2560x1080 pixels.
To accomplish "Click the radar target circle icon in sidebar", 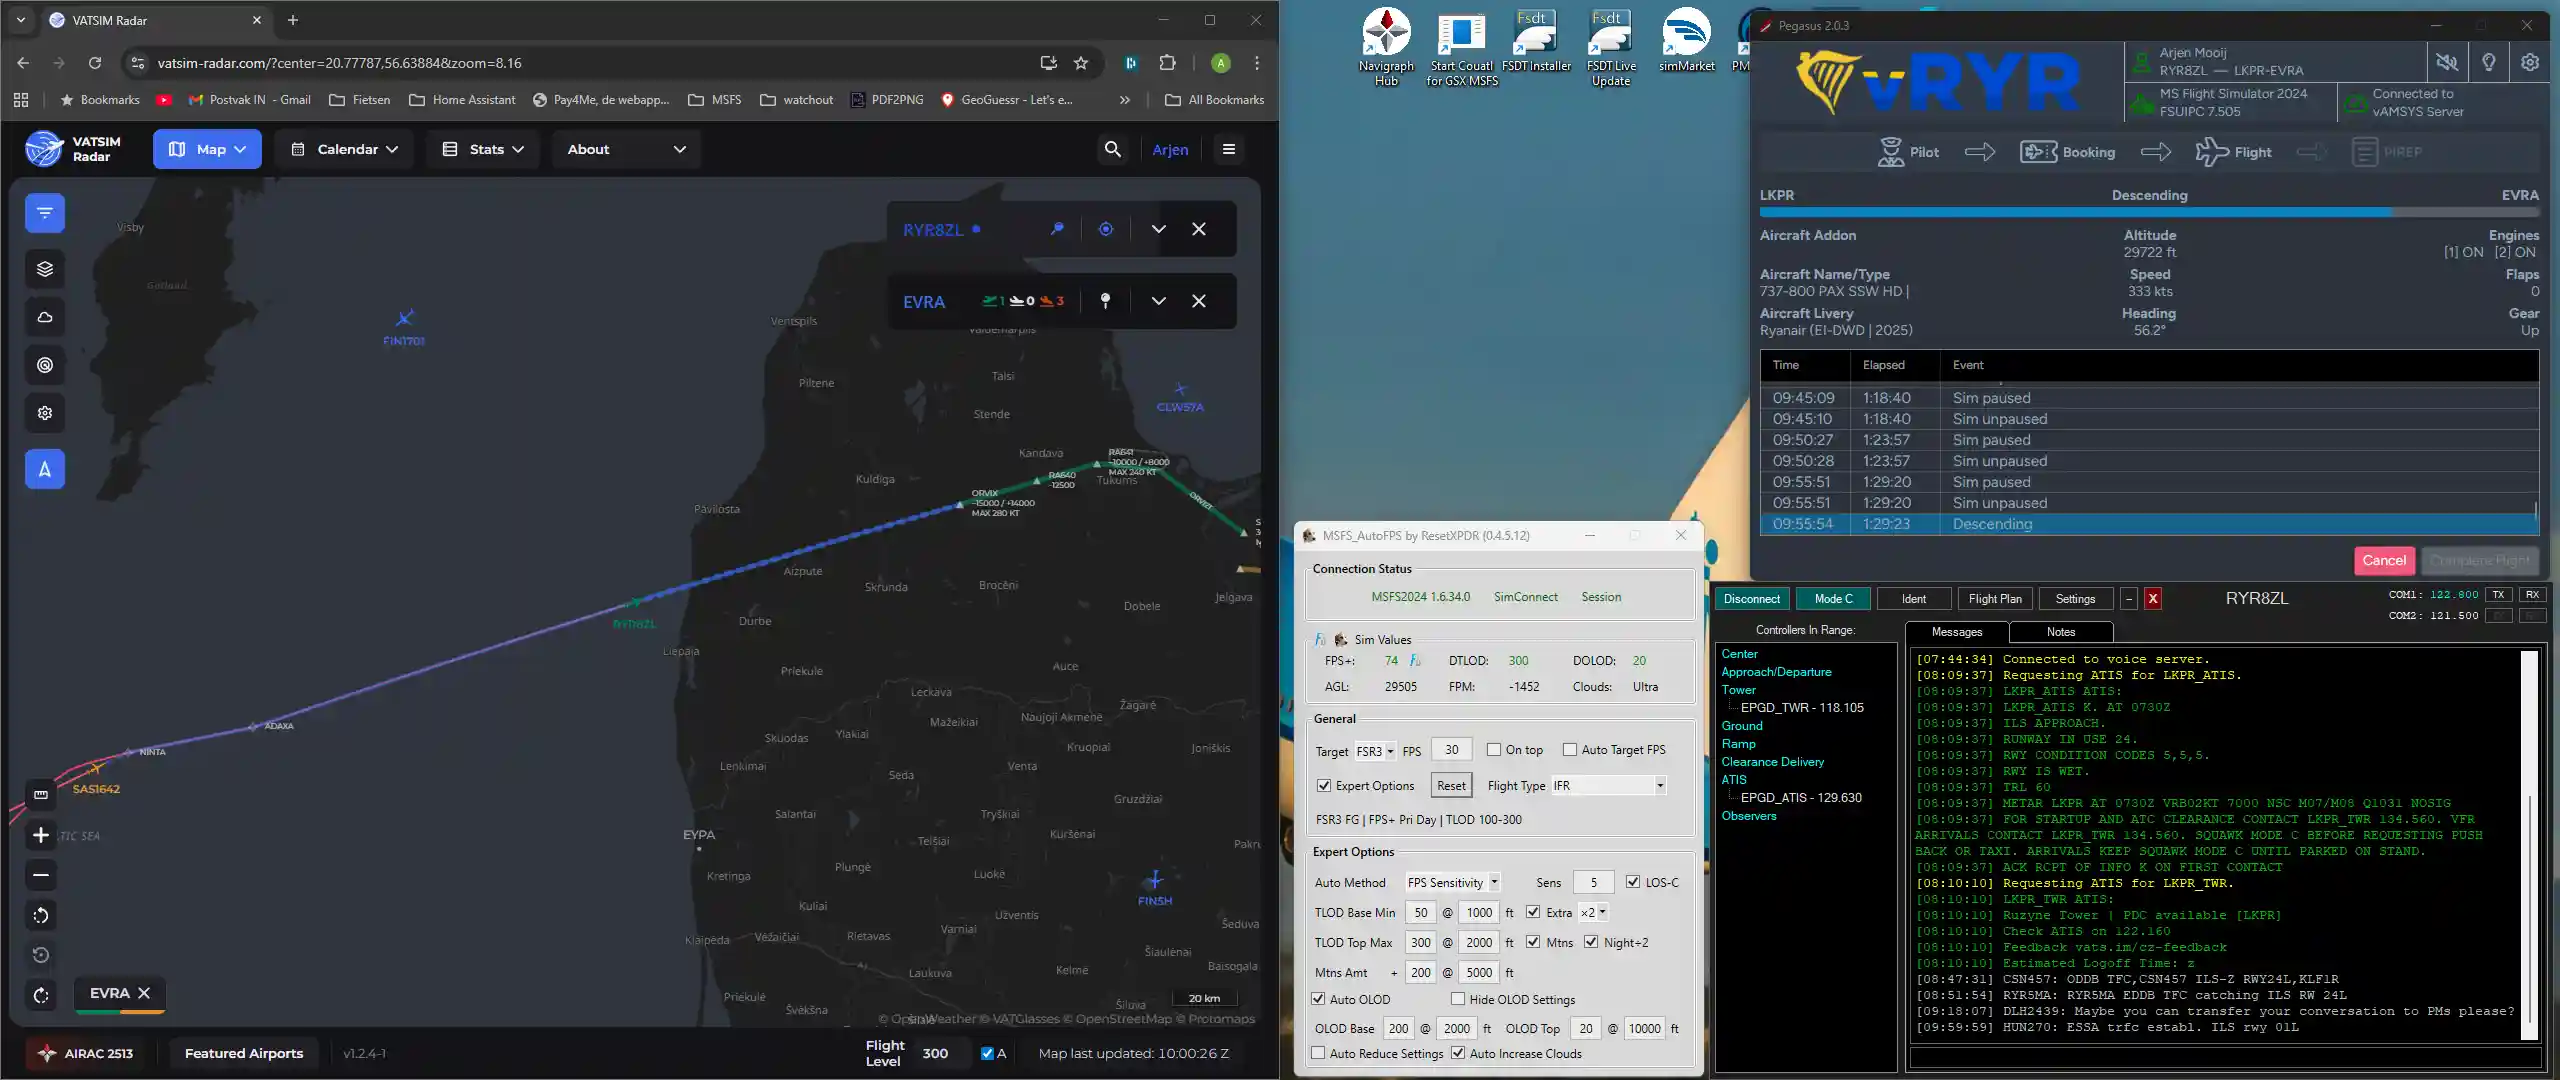I will click(x=45, y=365).
